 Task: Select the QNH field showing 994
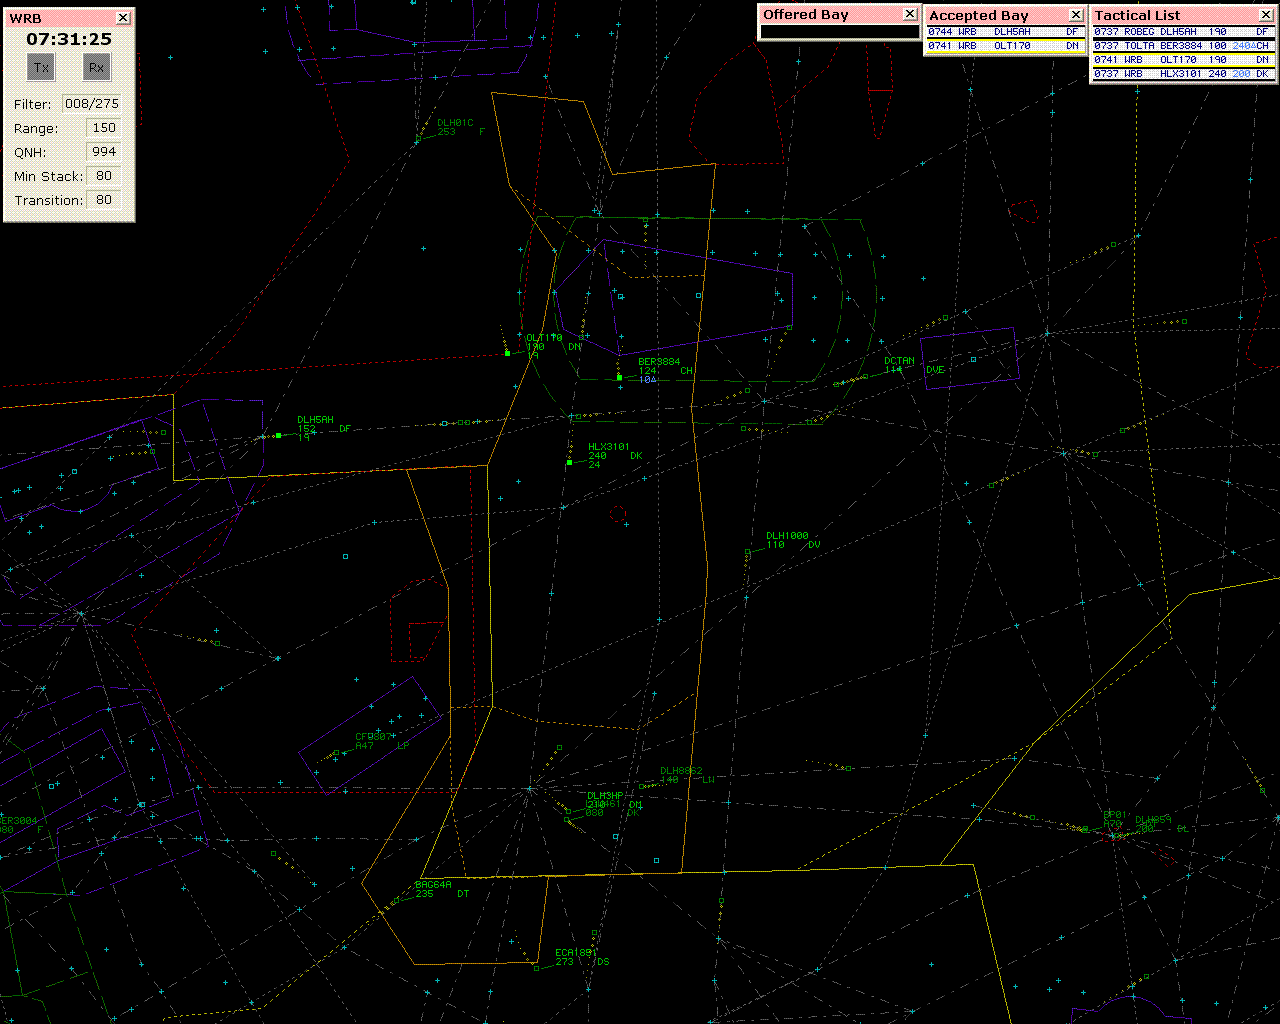click(103, 152)
